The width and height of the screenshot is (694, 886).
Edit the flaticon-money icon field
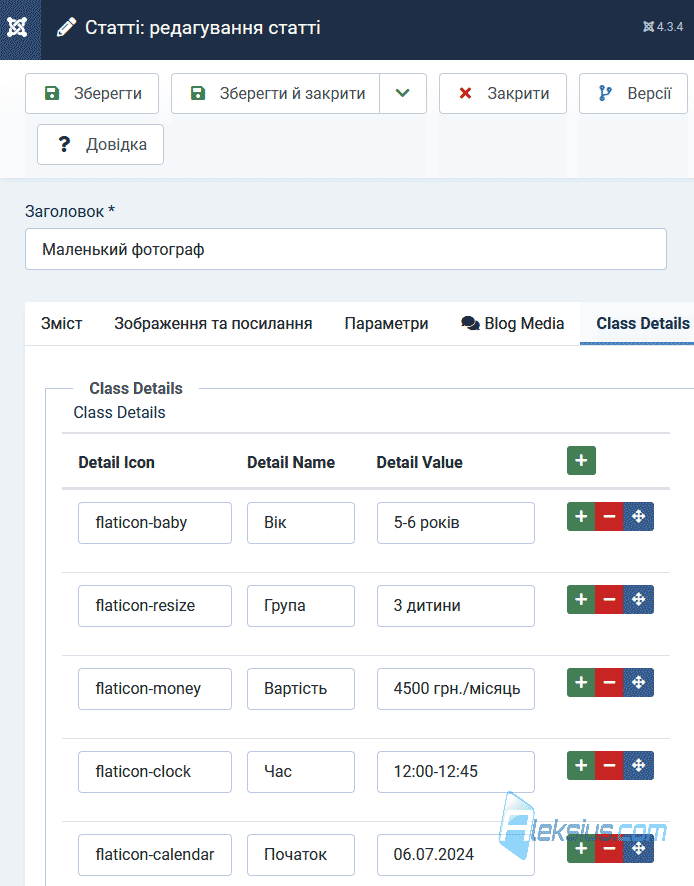tap(155, 689)
